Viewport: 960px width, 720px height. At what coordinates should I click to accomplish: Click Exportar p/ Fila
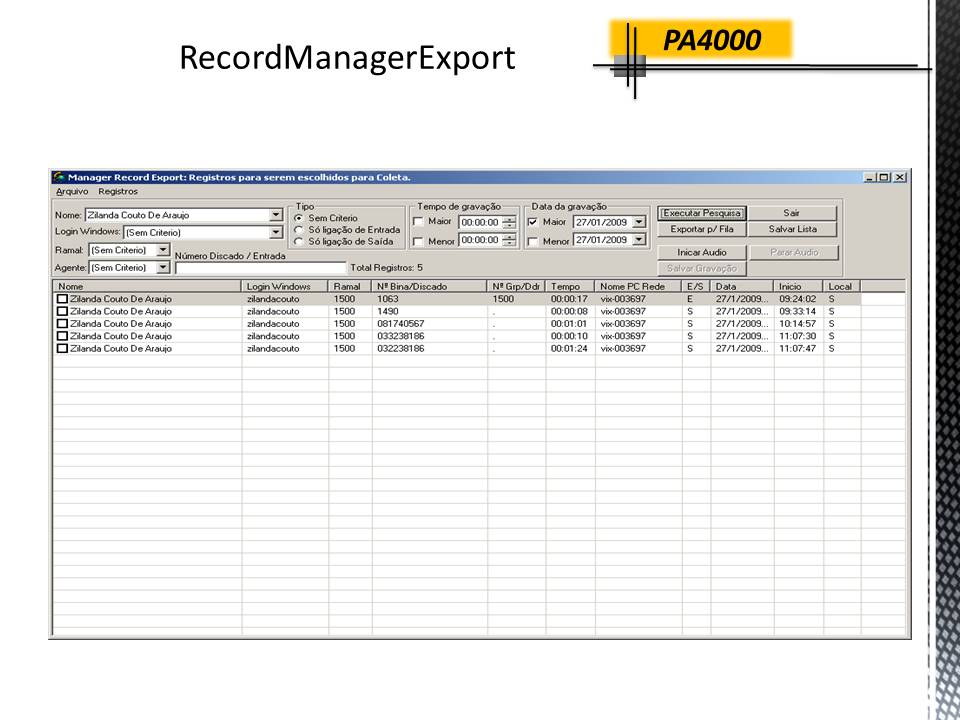click(x=704, y=227)
